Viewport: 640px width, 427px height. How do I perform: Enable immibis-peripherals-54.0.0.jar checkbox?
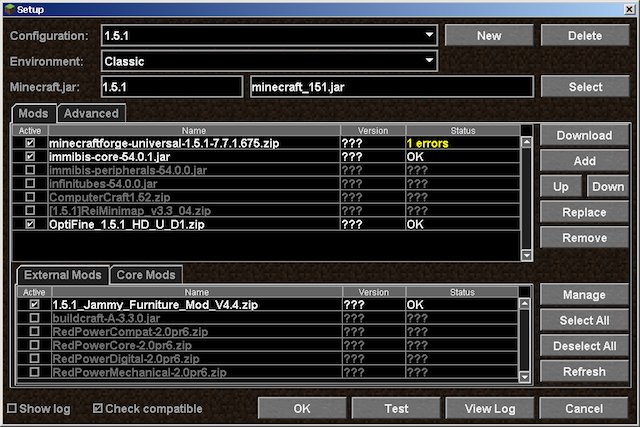(x=30, y=170)
